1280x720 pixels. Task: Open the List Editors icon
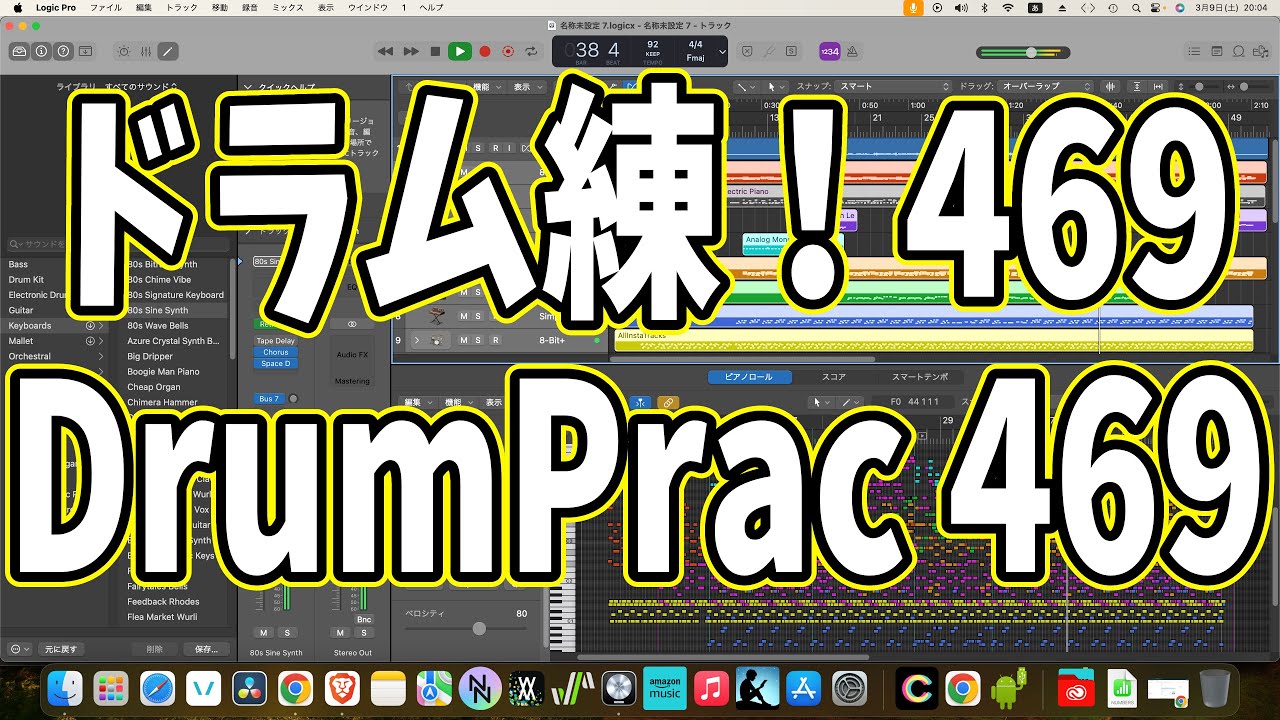click(1193, 51)
